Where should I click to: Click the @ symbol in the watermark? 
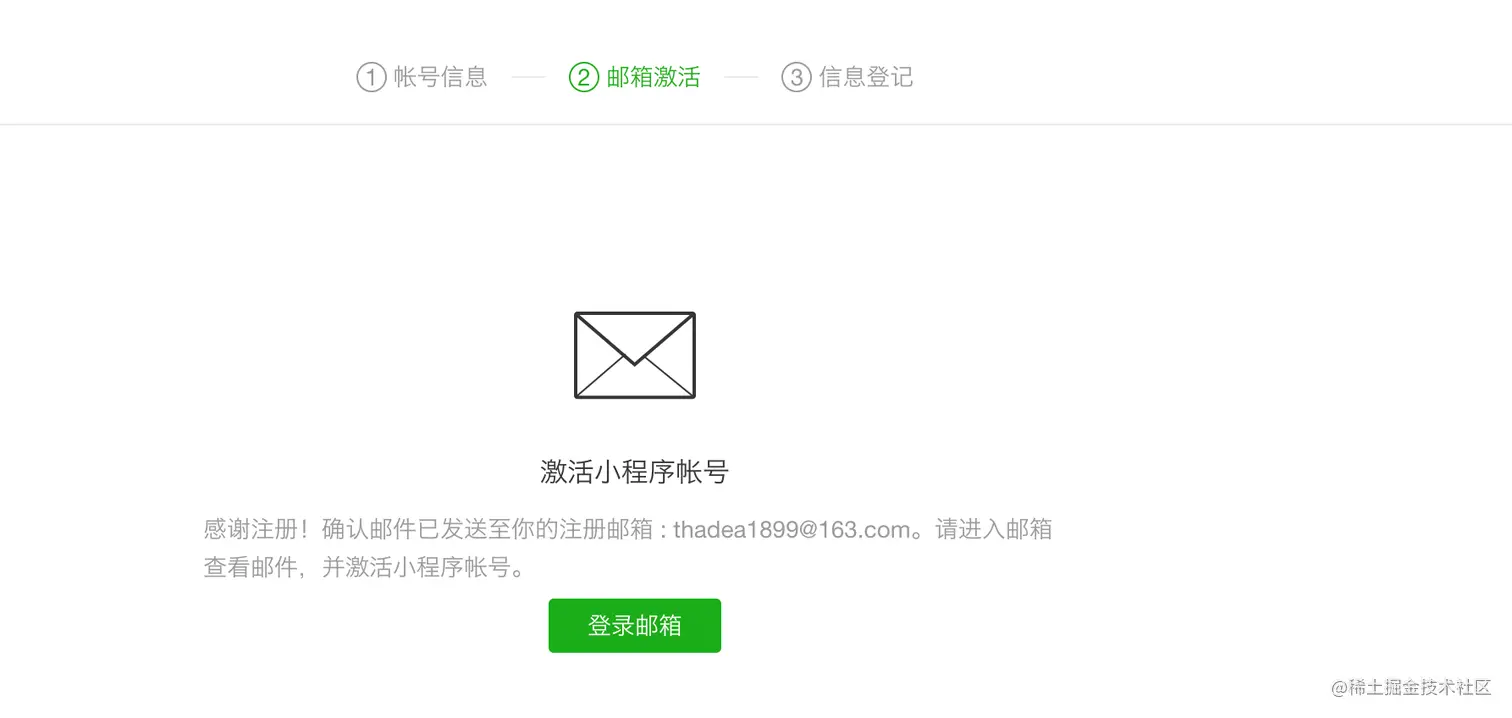click(x=1339, y=689)
